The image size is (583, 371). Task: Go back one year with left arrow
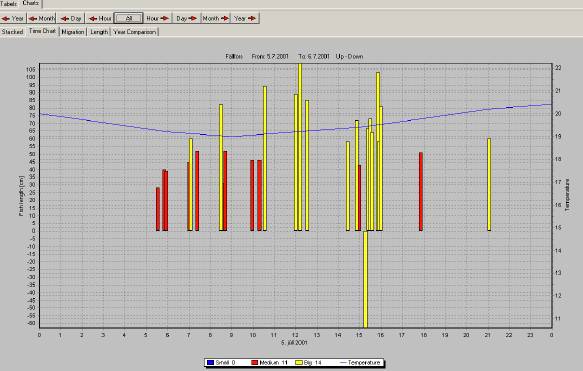coord(13,18)
